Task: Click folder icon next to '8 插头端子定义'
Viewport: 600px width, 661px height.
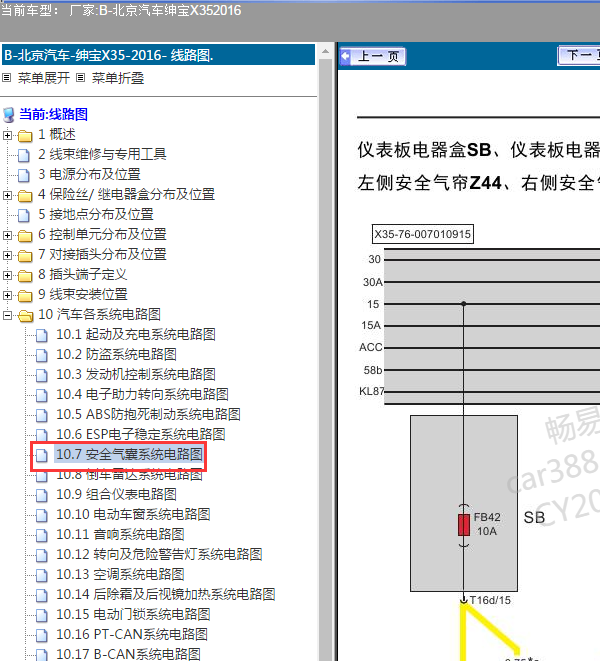Action: tap(25, 276)
